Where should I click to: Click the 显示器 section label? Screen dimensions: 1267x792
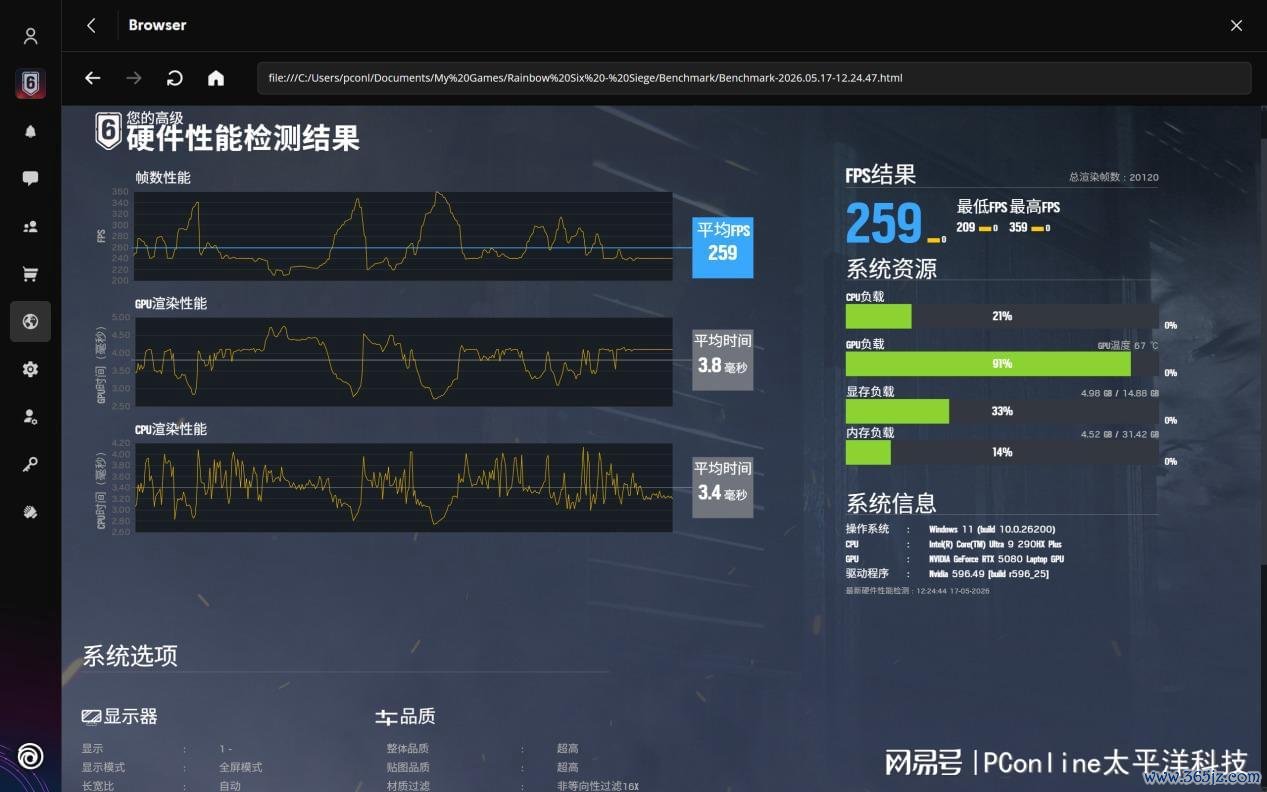click(x=131, y=717)
